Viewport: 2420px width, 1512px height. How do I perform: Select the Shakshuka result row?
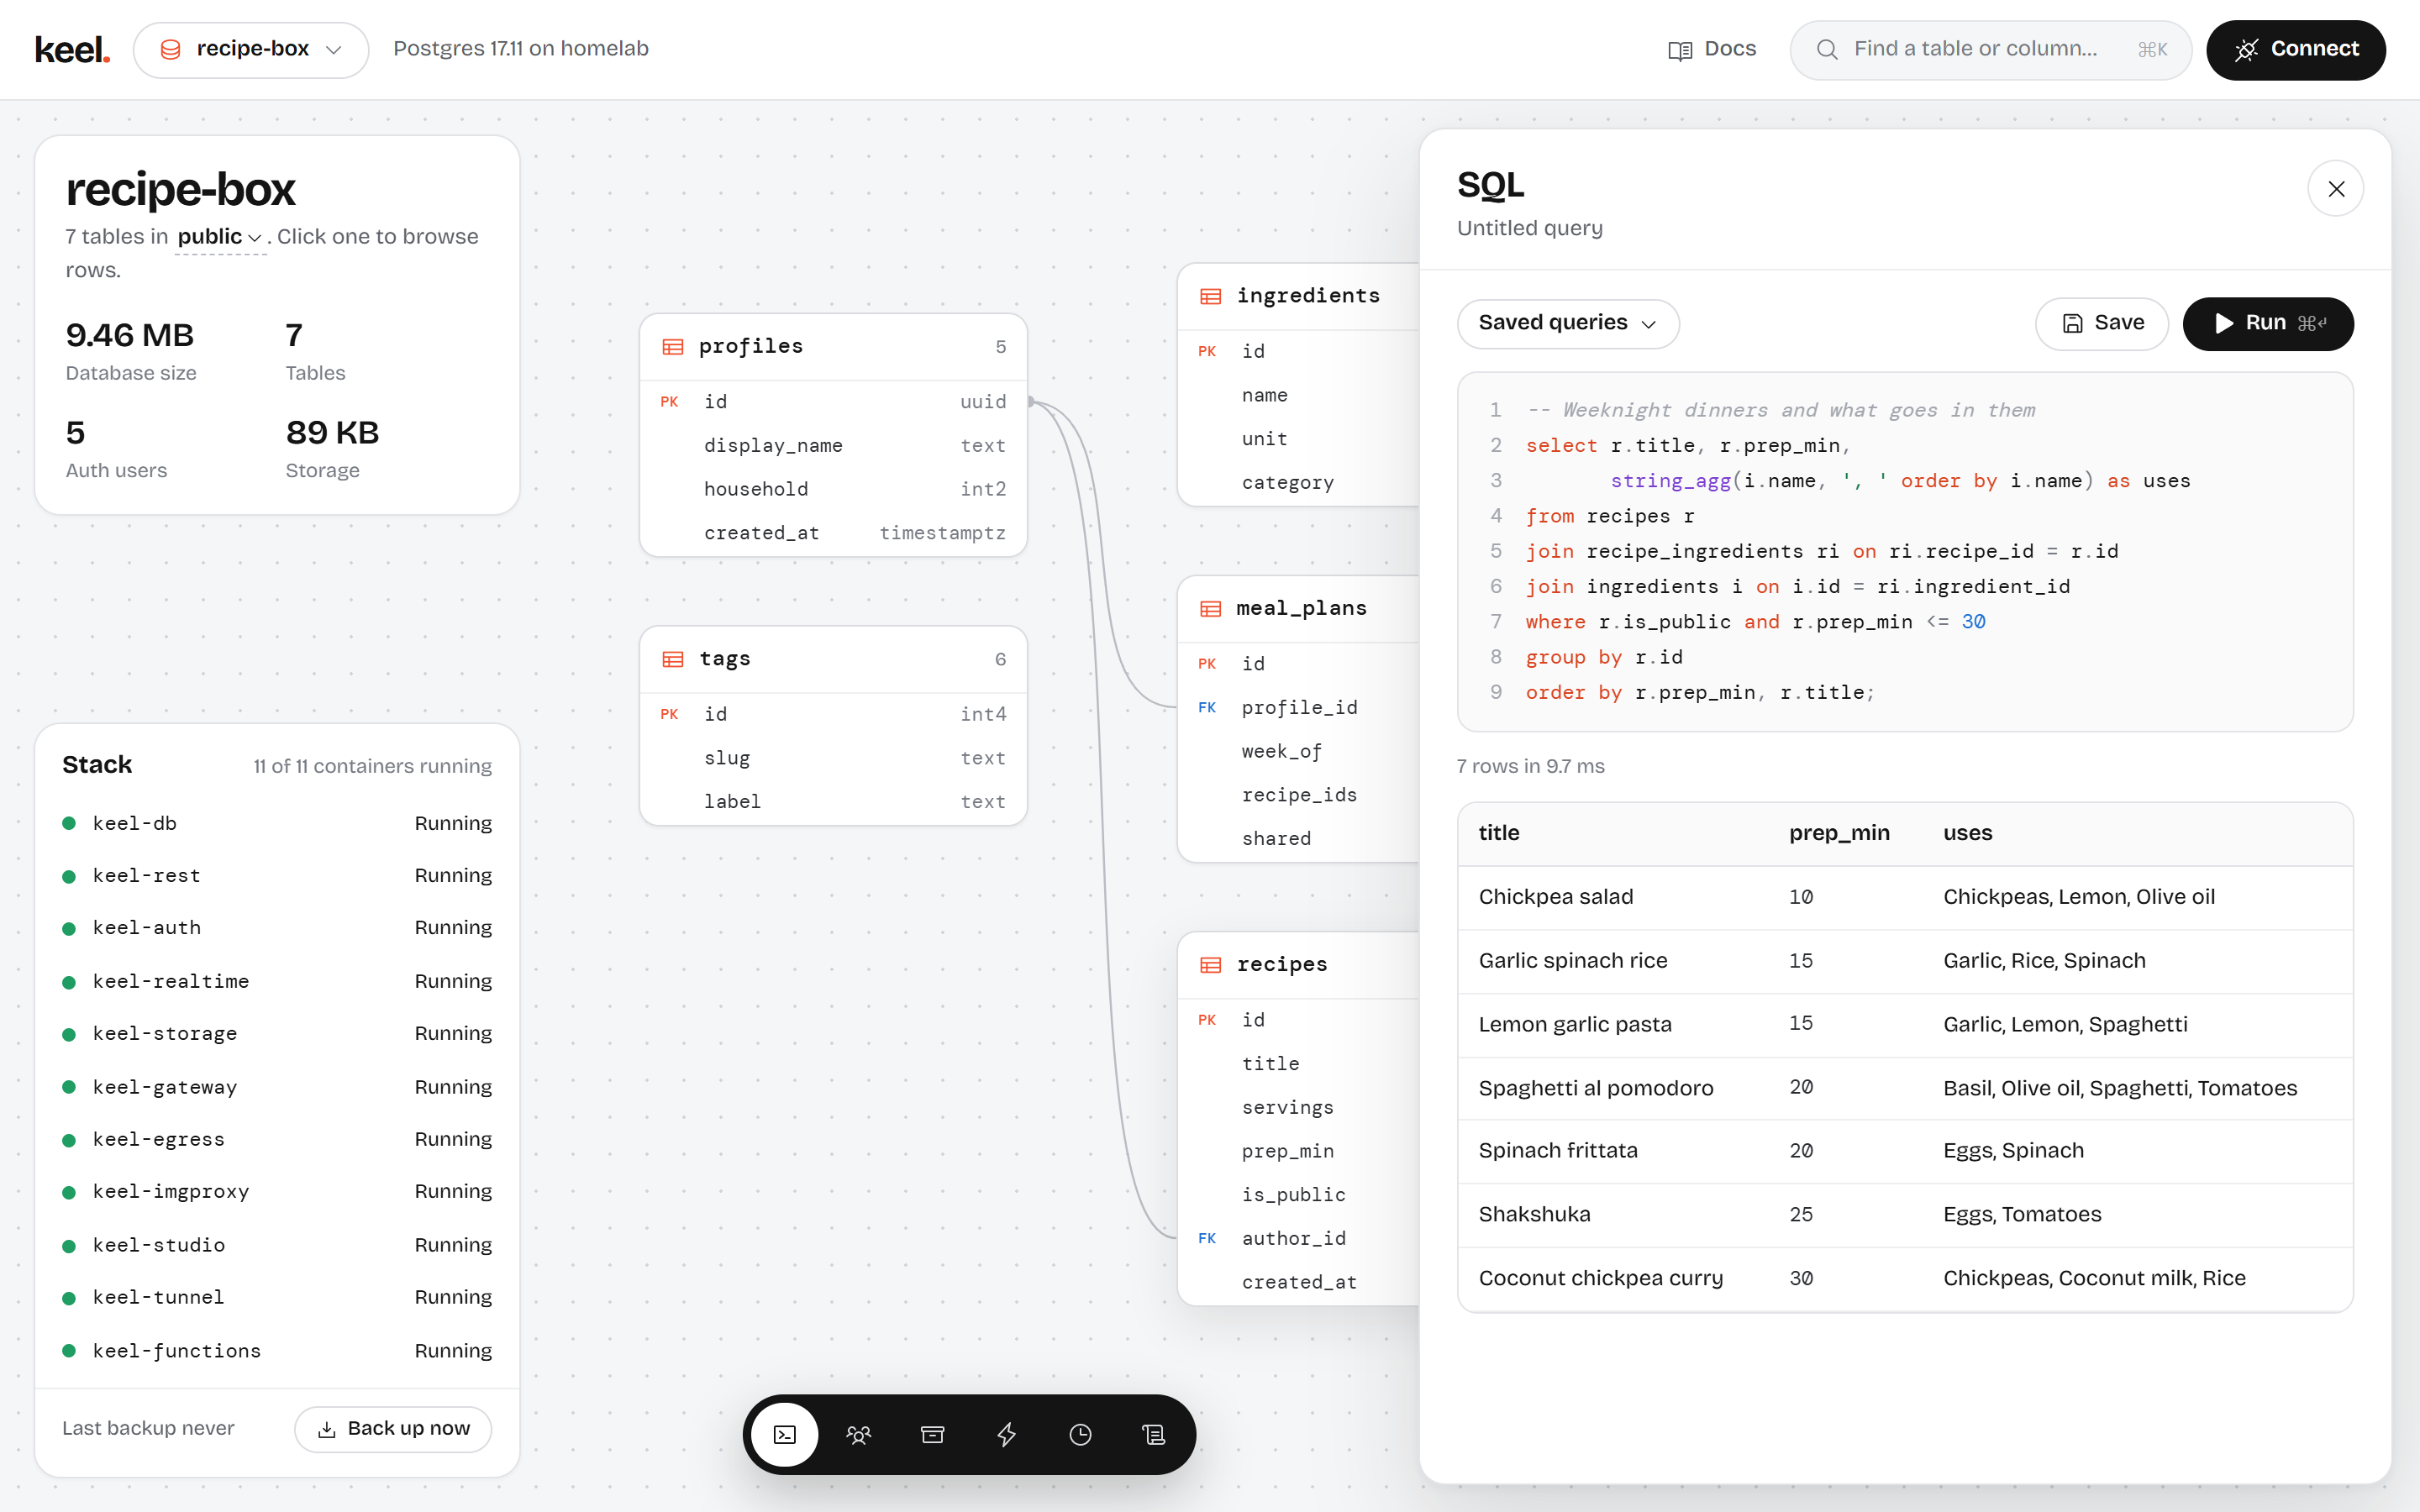click(1905, 1214)
